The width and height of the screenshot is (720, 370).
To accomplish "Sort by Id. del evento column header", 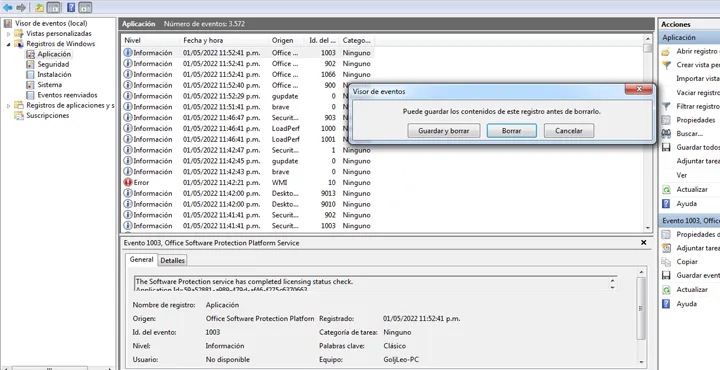I will pyautogui.click(x=322, y=40).
